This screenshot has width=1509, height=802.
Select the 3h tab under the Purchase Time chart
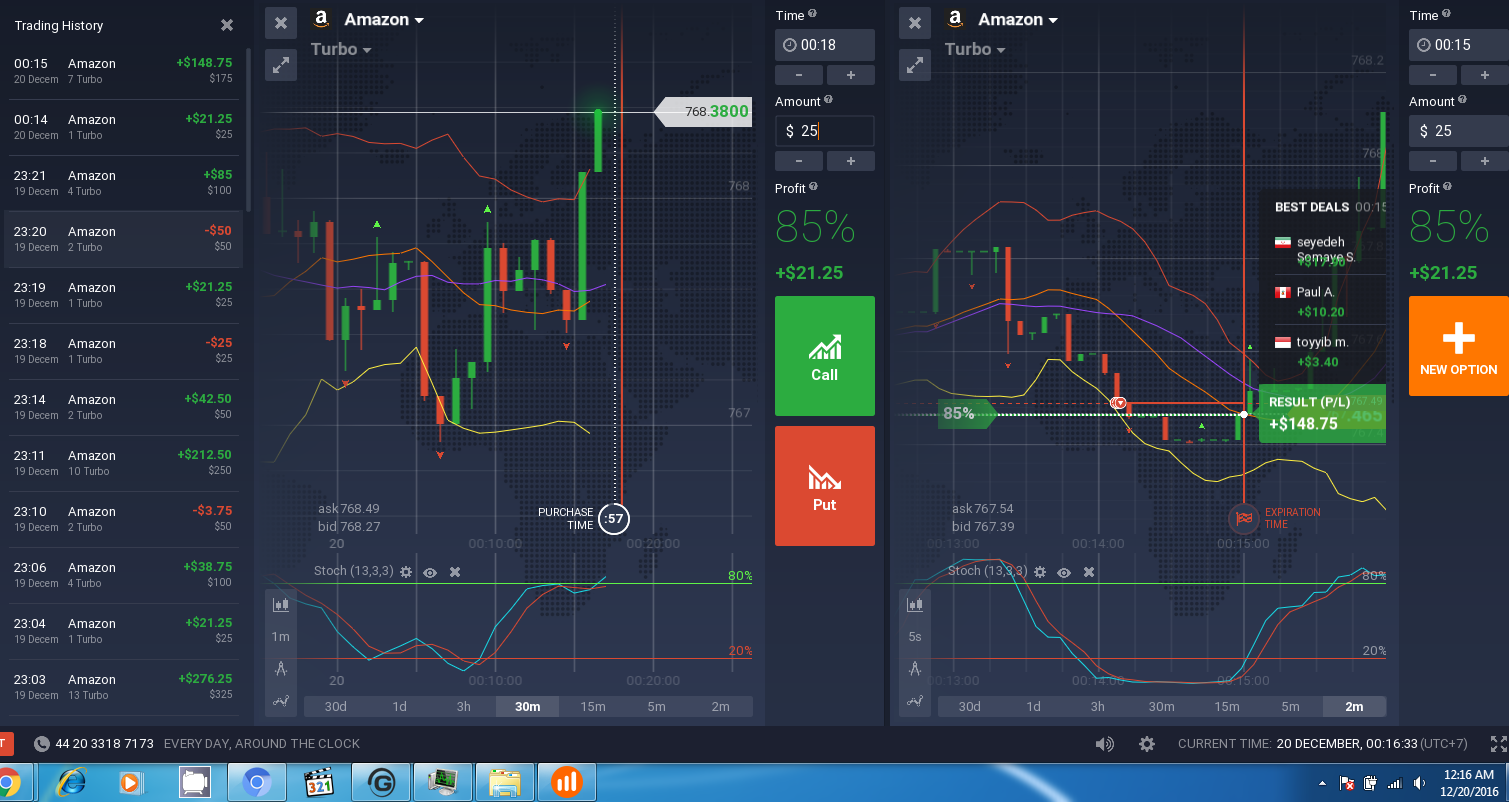tap(464, 706)
